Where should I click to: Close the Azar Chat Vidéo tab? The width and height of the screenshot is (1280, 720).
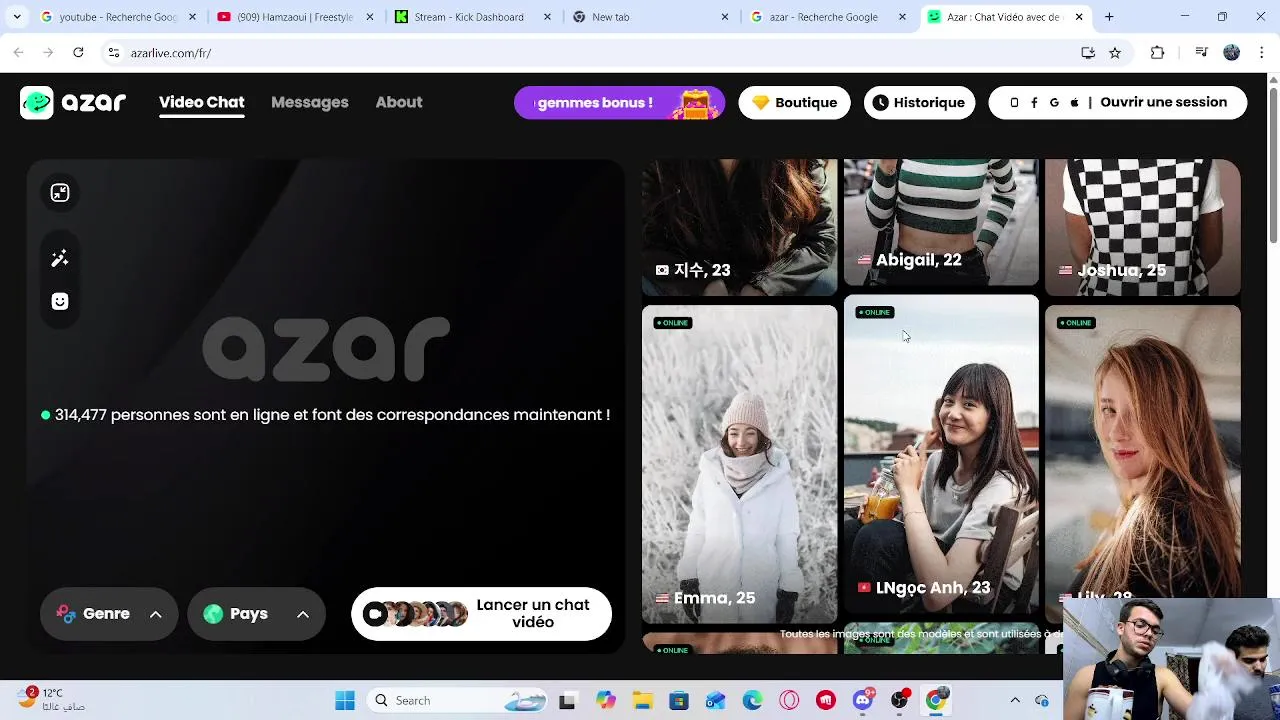[x=1079, y=17]
